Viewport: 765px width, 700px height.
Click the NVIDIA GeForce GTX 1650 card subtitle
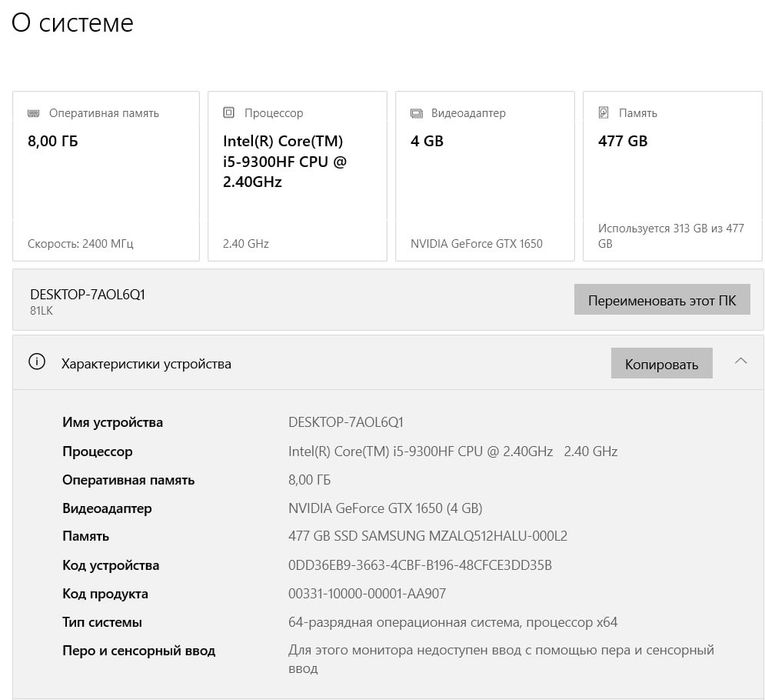pyautogui.click(x=476, y=243)
